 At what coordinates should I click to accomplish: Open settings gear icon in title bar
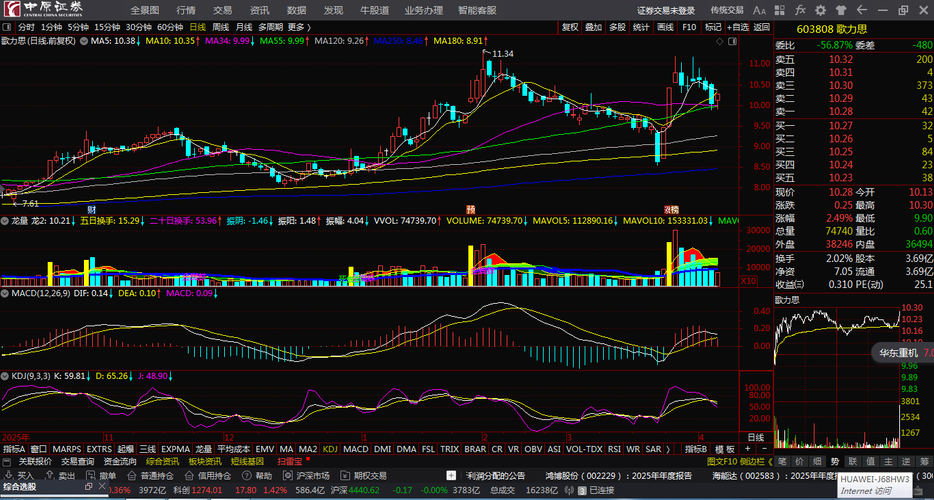821,10
